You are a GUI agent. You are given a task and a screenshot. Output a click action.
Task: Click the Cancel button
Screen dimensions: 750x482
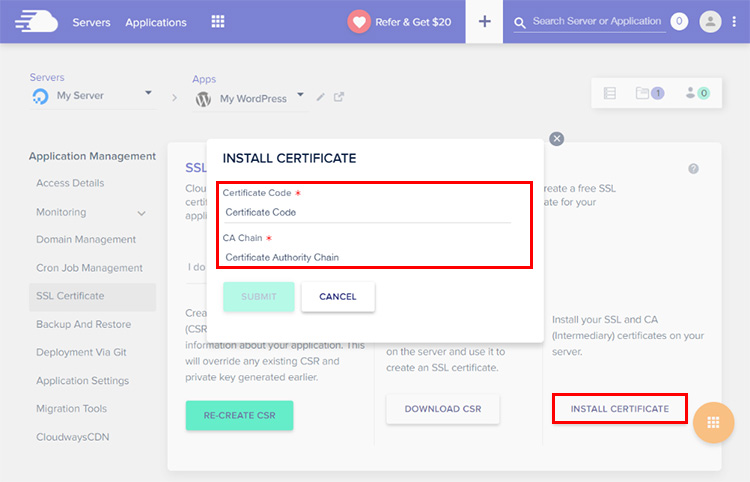[337, 297]
